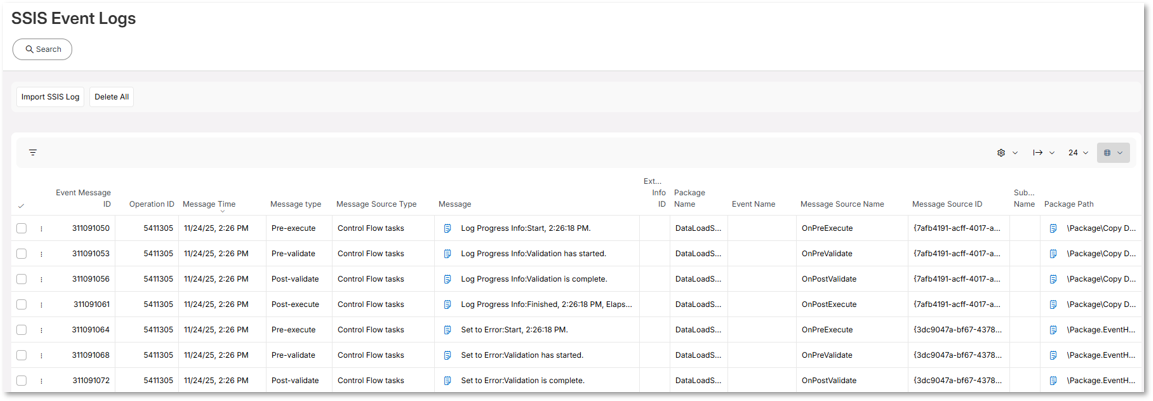This screenshot has height=401, width=1153.
Task: Open row actions menu for event 311091068
Action: click(x=41, y=355)
